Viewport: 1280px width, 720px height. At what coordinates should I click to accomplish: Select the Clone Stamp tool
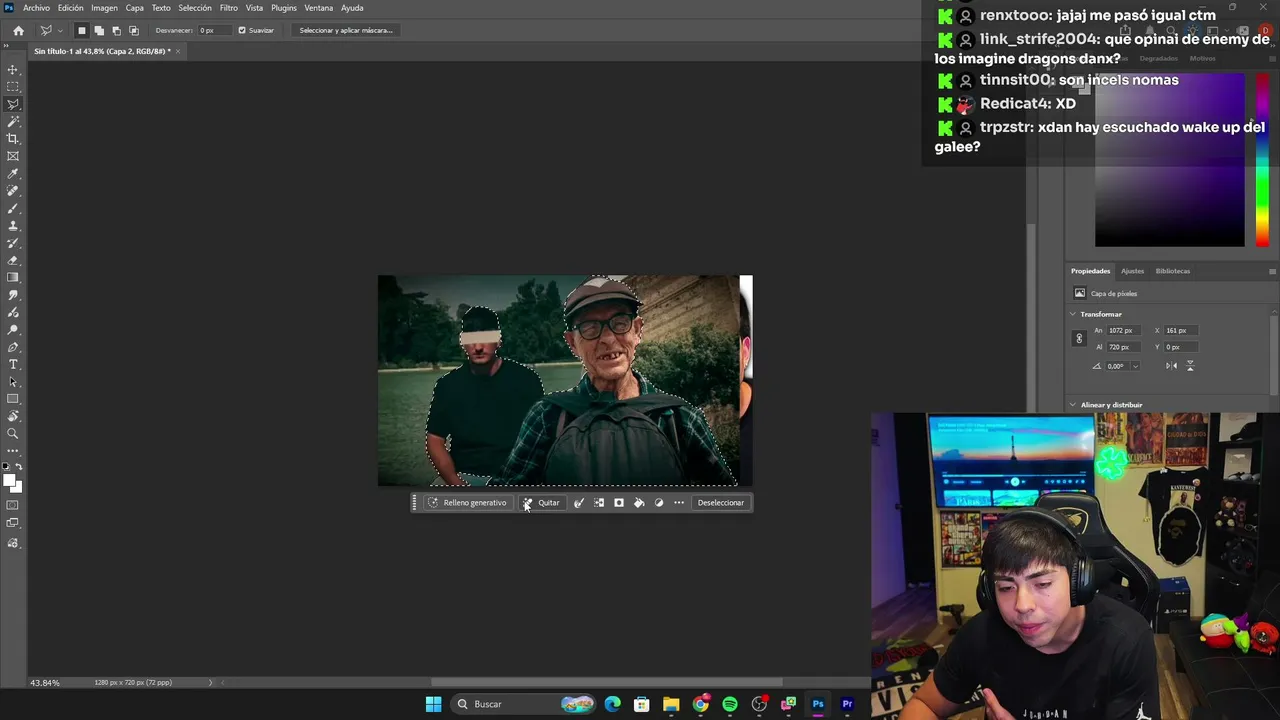point(13,226)
